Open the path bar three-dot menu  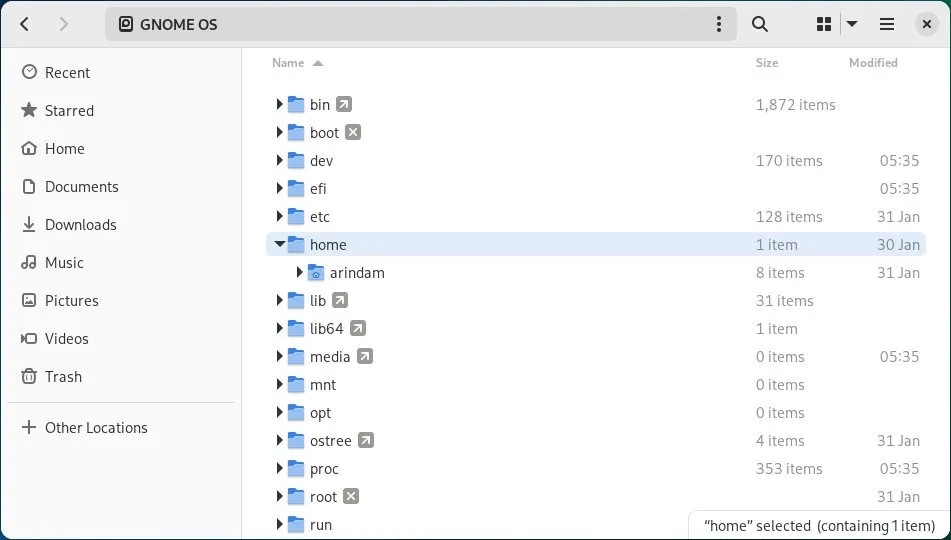coord(718,24)
